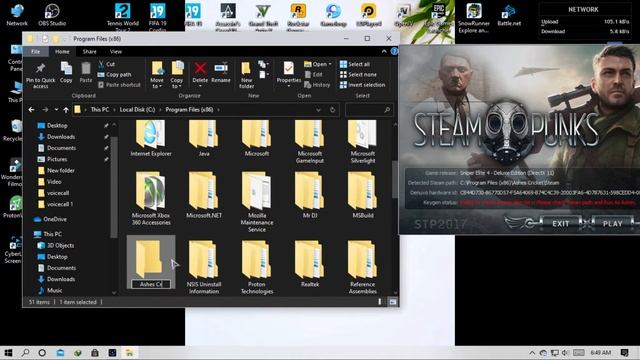640x360 pixels.
Task: Open Battle.net desktop shortcut
Action: 509,15
